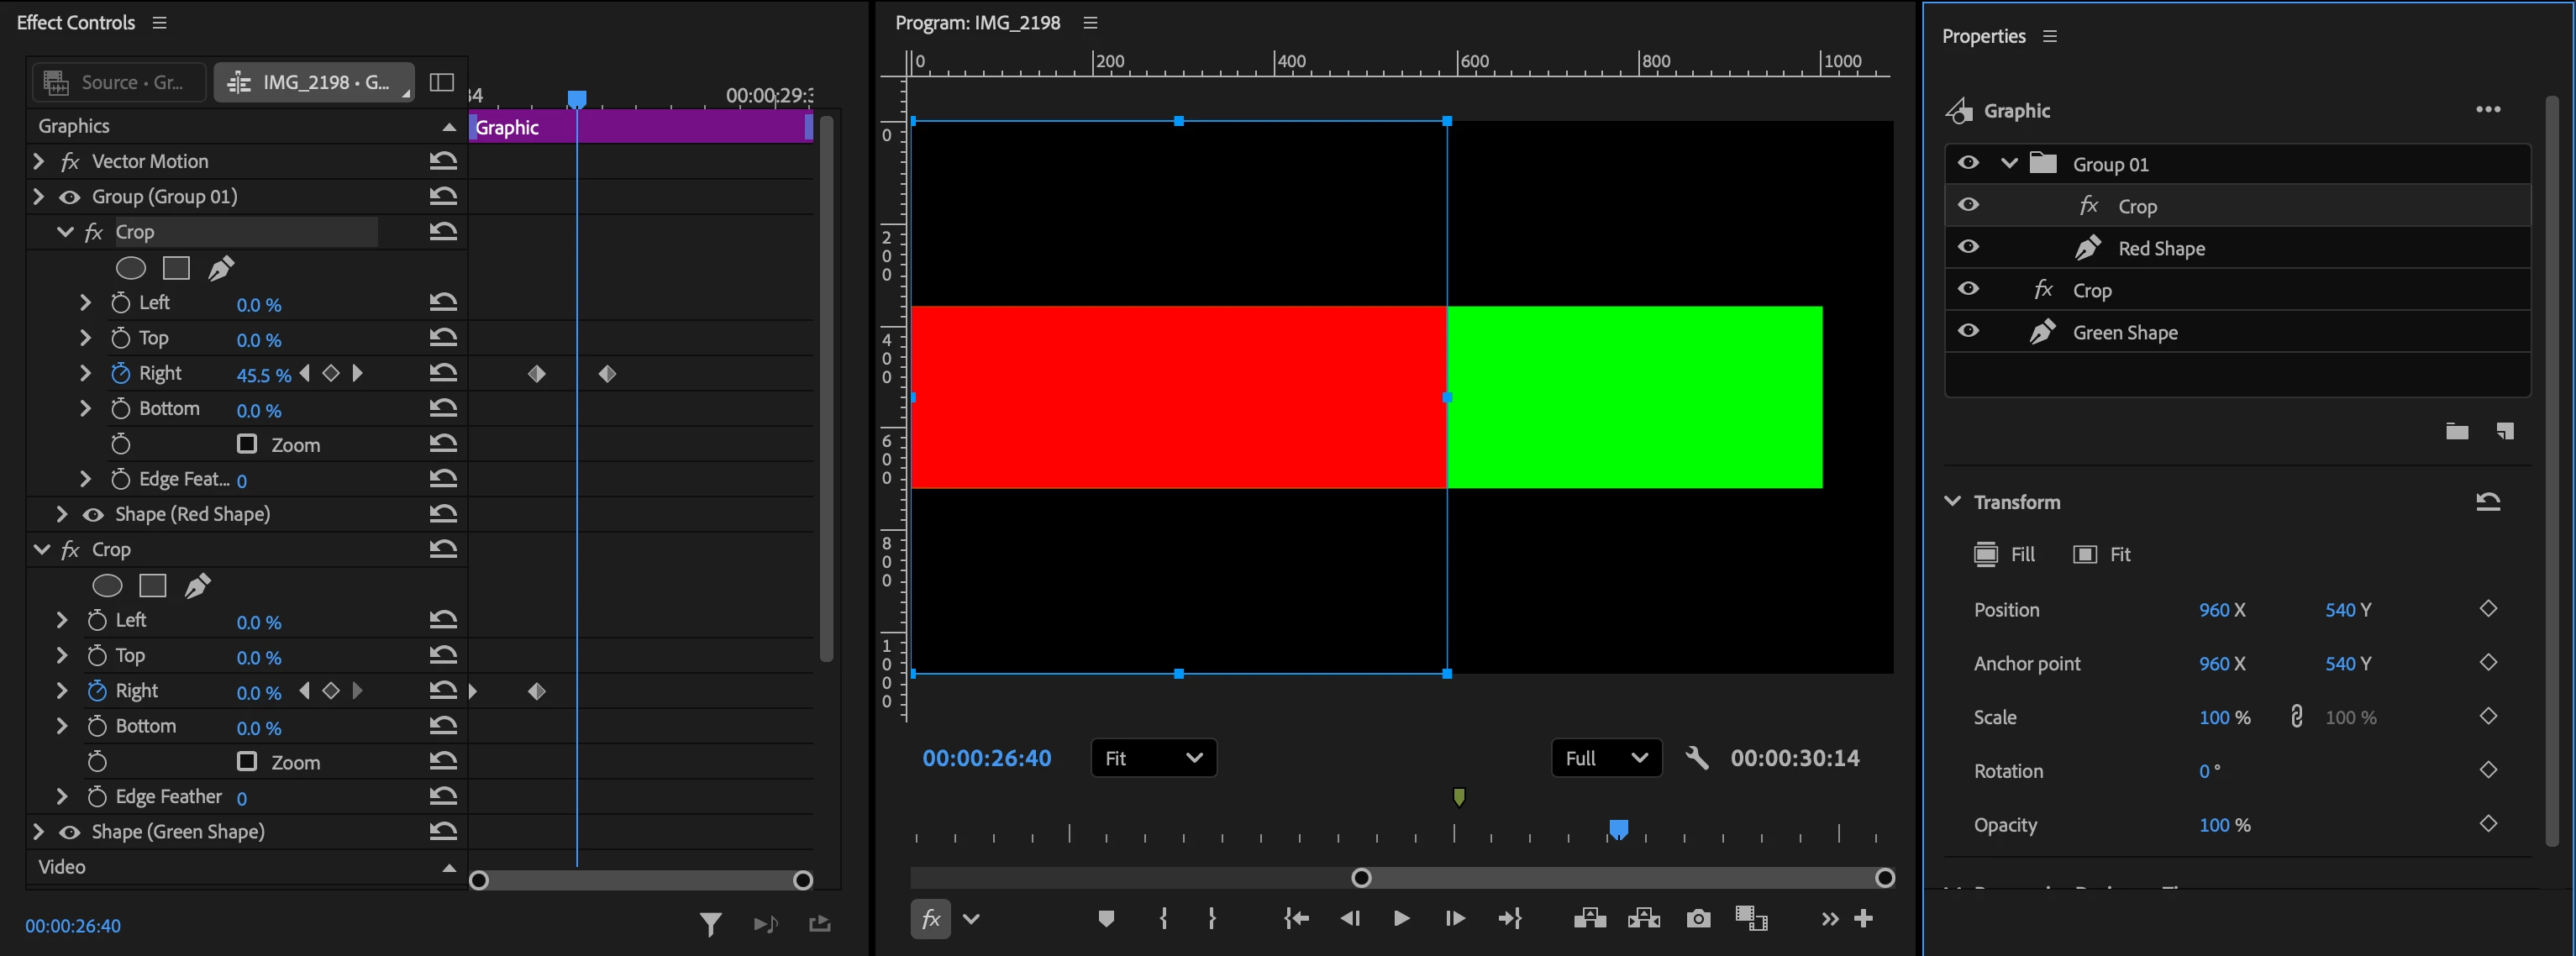Select pen mask tool on the lower Crop effect

(197, 586)
